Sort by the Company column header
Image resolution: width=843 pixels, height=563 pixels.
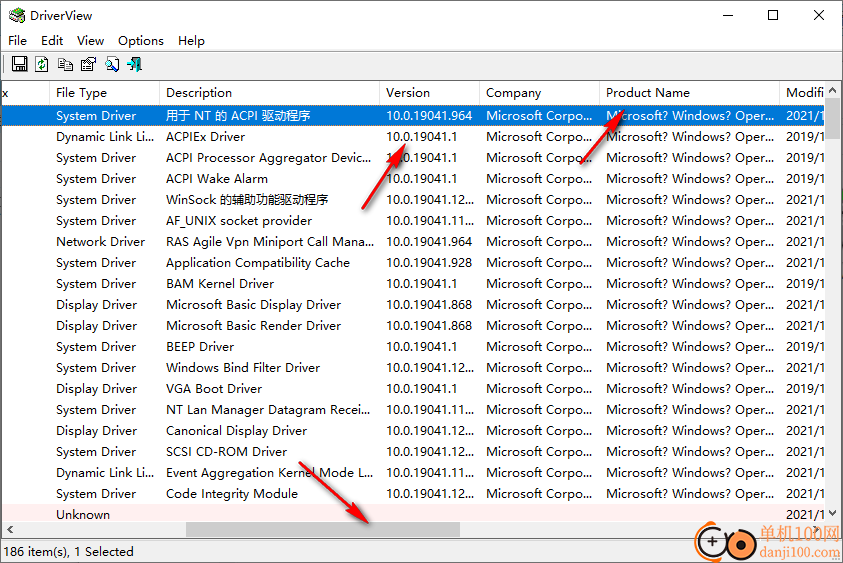click(539, 93)
